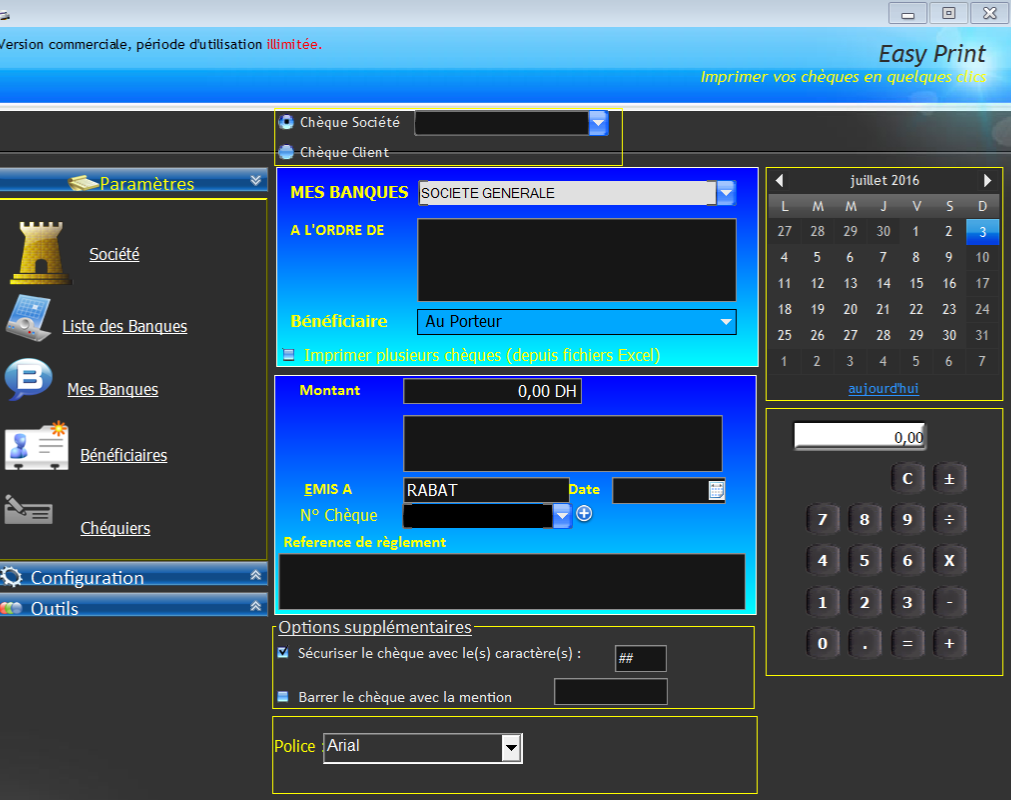Open the Bénéficiaires link
Screen dimensions: 1011x803
click(x=124, y=455)
